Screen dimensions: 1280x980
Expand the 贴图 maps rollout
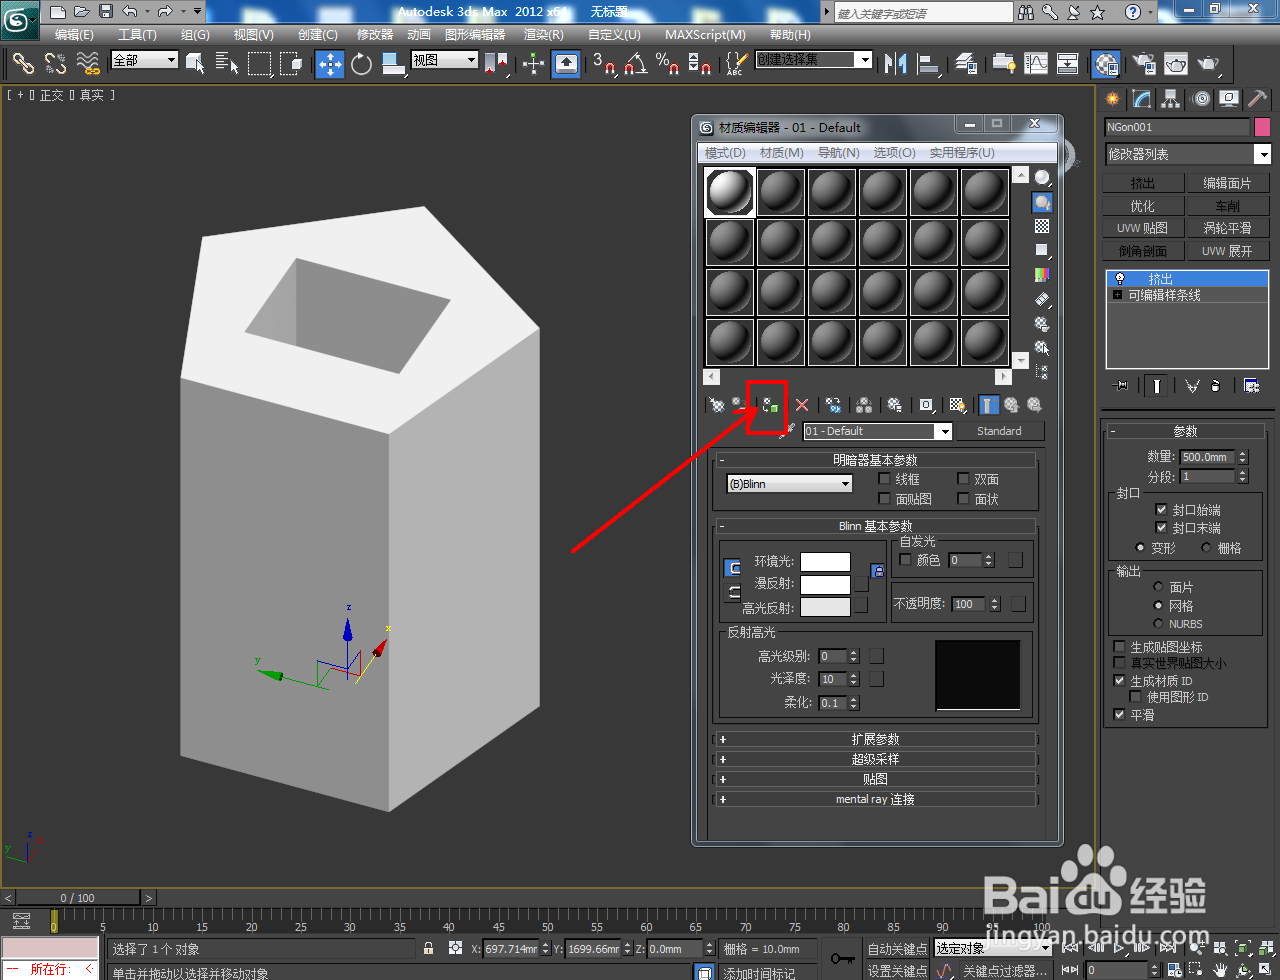point(875,779)
